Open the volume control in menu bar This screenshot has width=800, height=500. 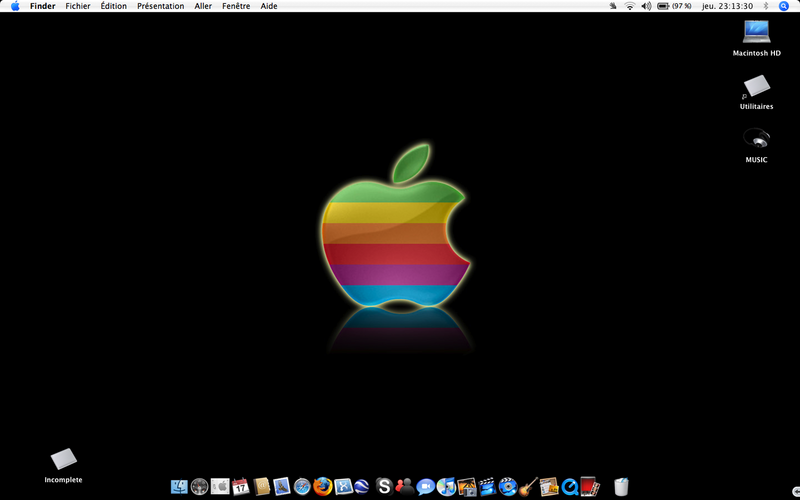coord(646,6)
